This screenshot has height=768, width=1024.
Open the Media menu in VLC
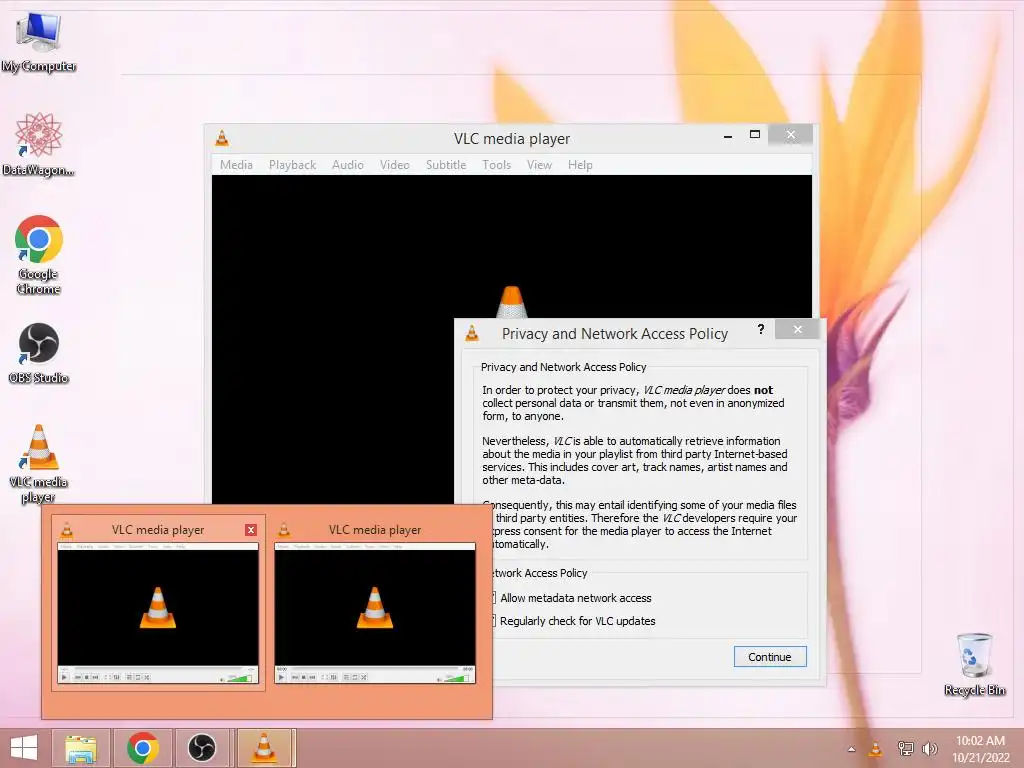(236, 165)
